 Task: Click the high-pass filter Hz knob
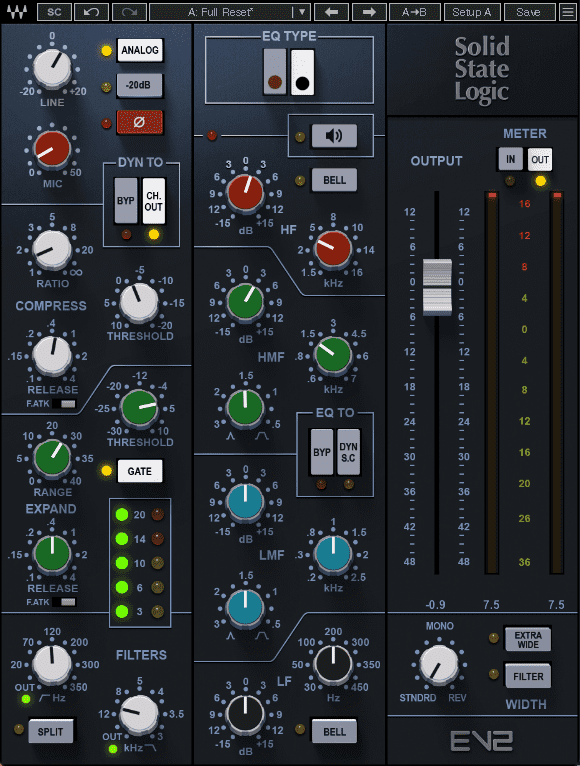[52, 664]
